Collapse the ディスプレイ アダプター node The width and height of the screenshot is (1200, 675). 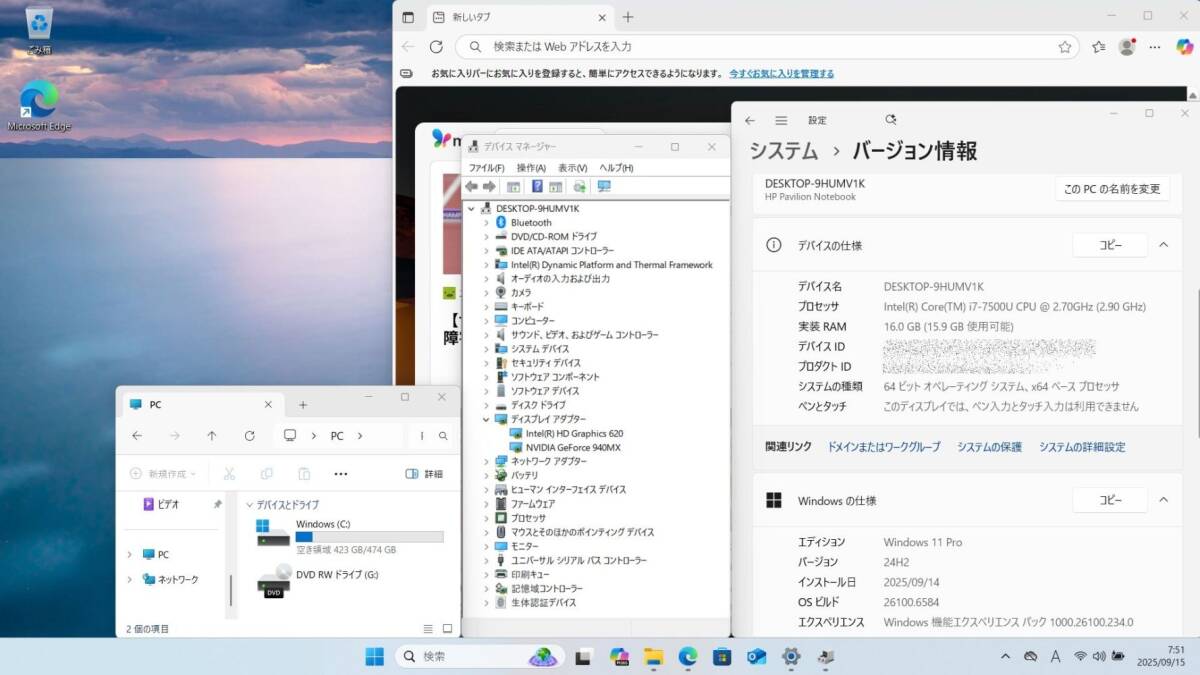(486, 420)
